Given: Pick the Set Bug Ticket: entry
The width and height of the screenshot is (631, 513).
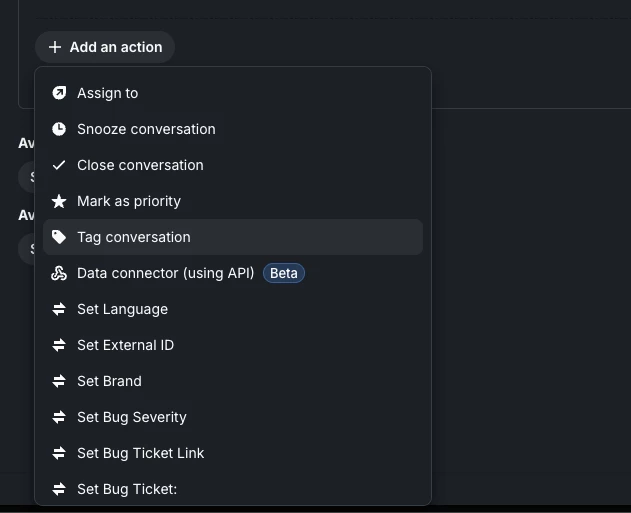Looking at the screenshot, I should [x=233, y=489].
